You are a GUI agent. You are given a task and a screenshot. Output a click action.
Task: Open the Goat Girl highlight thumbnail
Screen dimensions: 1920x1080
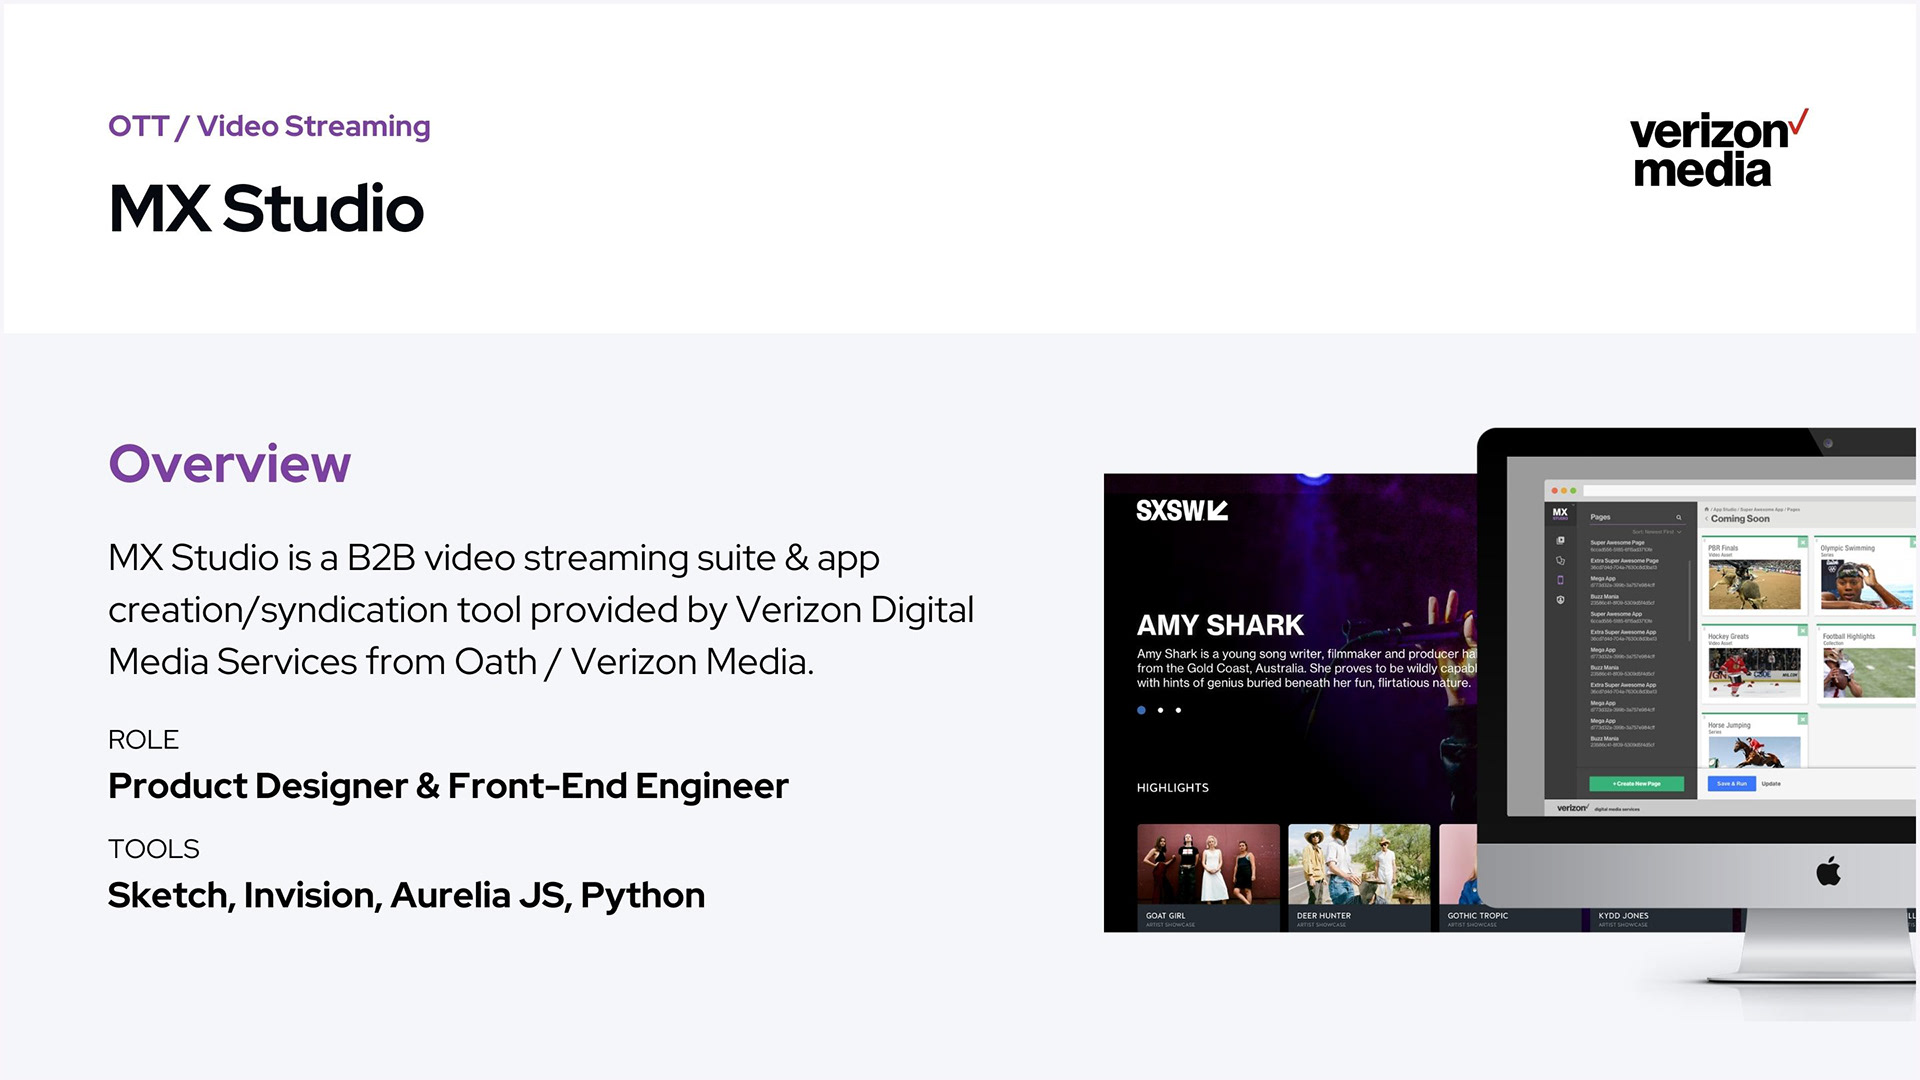(x=1208, y=866)
